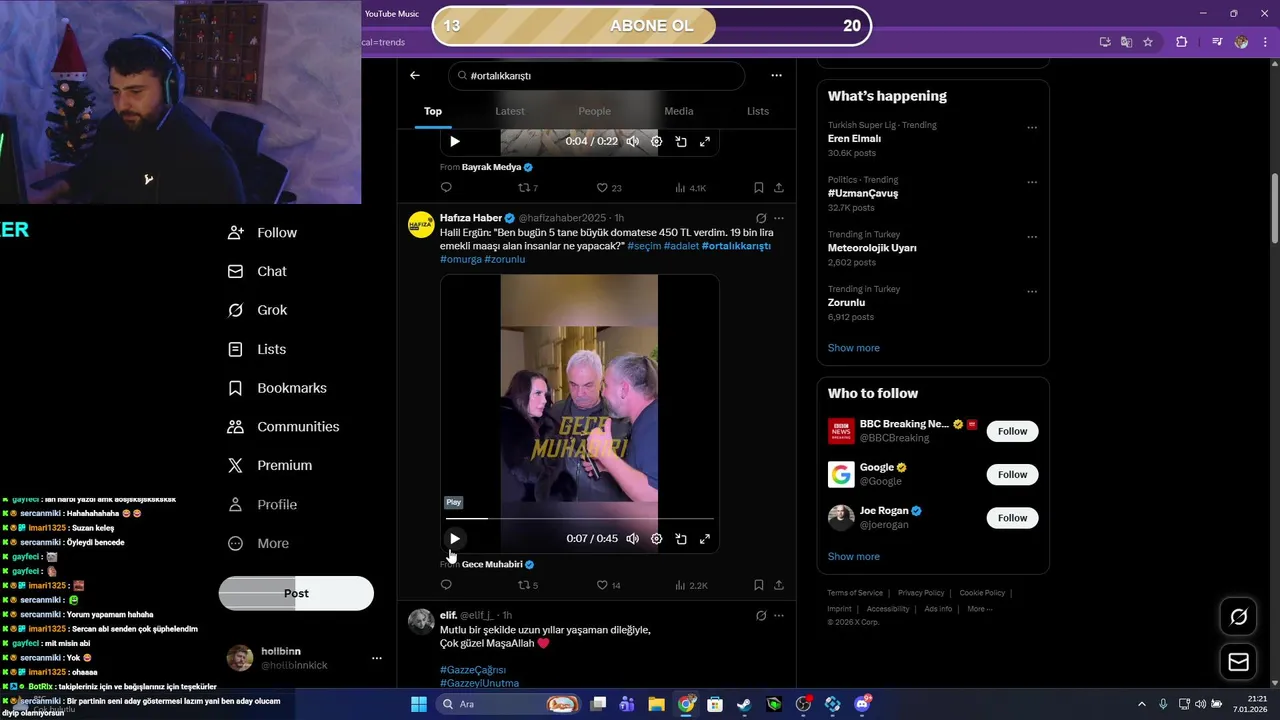Like the post with 23 likes
Image resolution: width=1280 pixels, height=720 pixels.
click(x=609, y=187)
